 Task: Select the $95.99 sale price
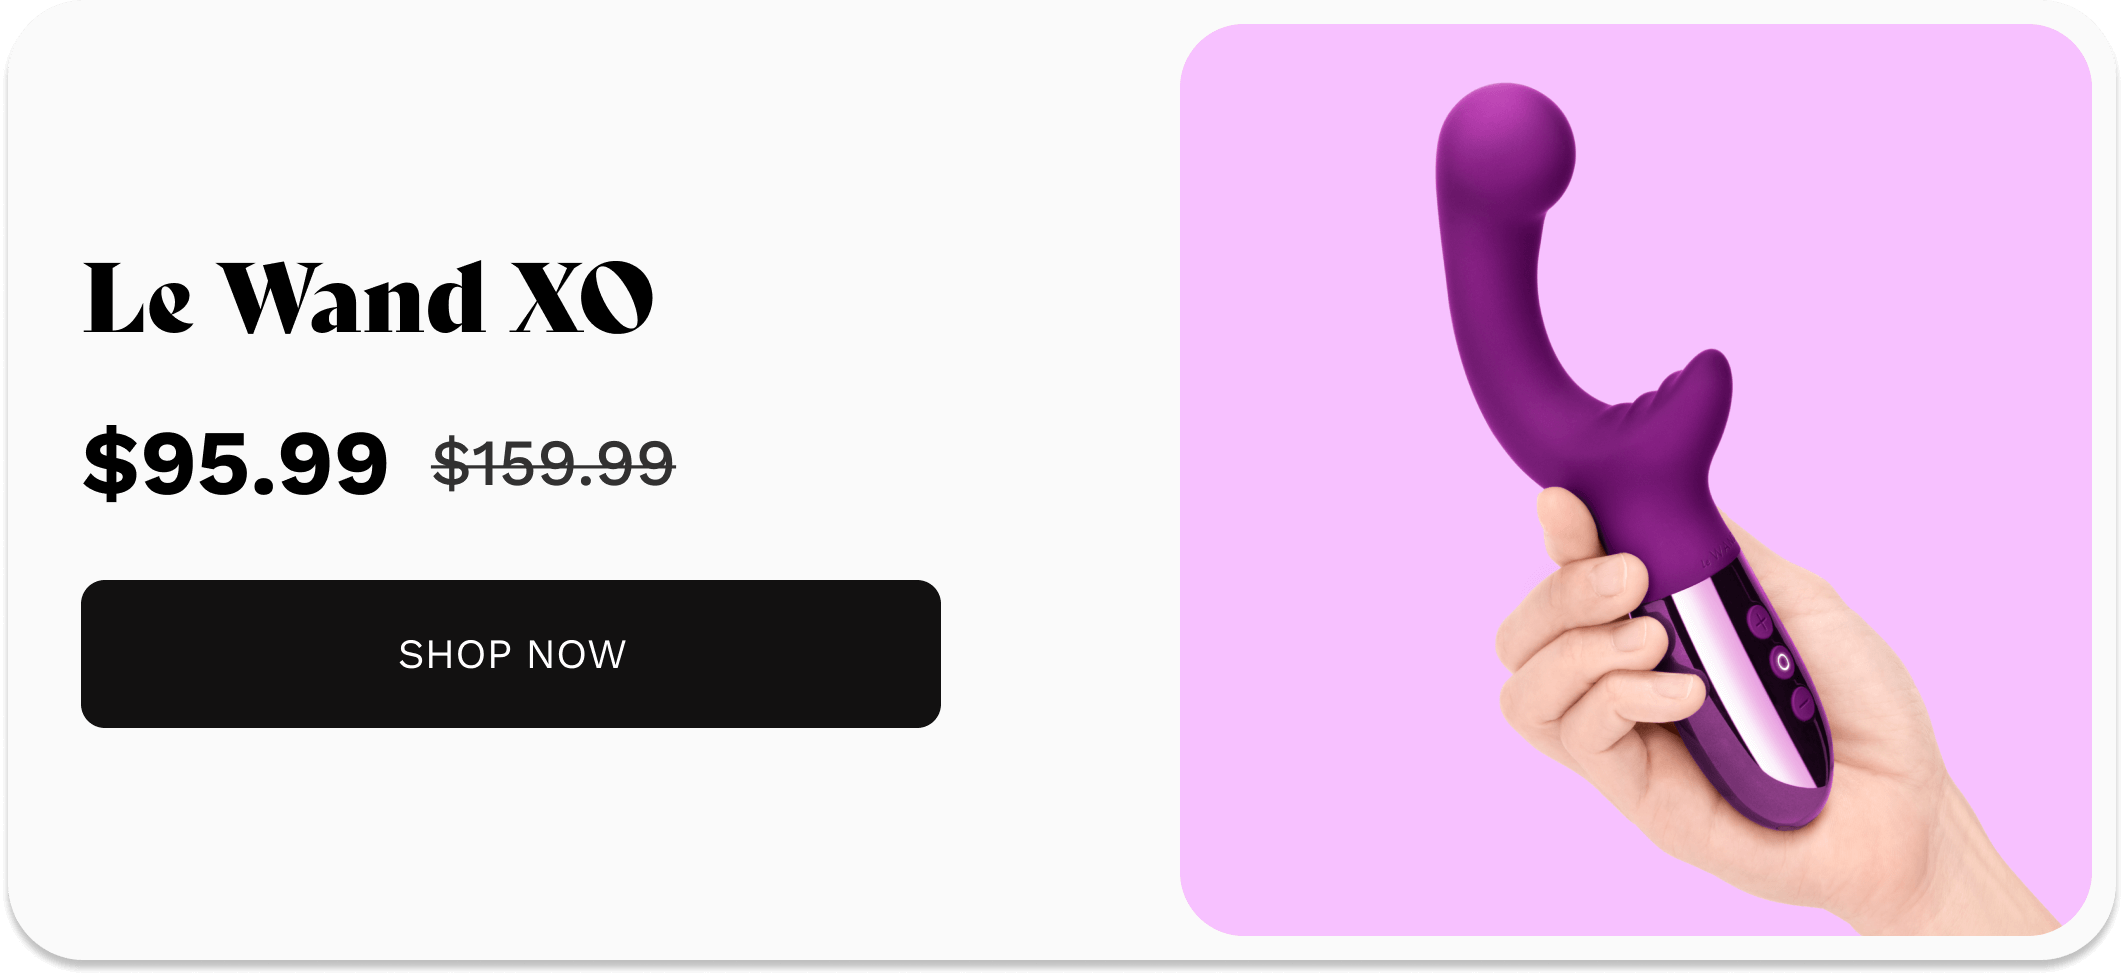235,463
